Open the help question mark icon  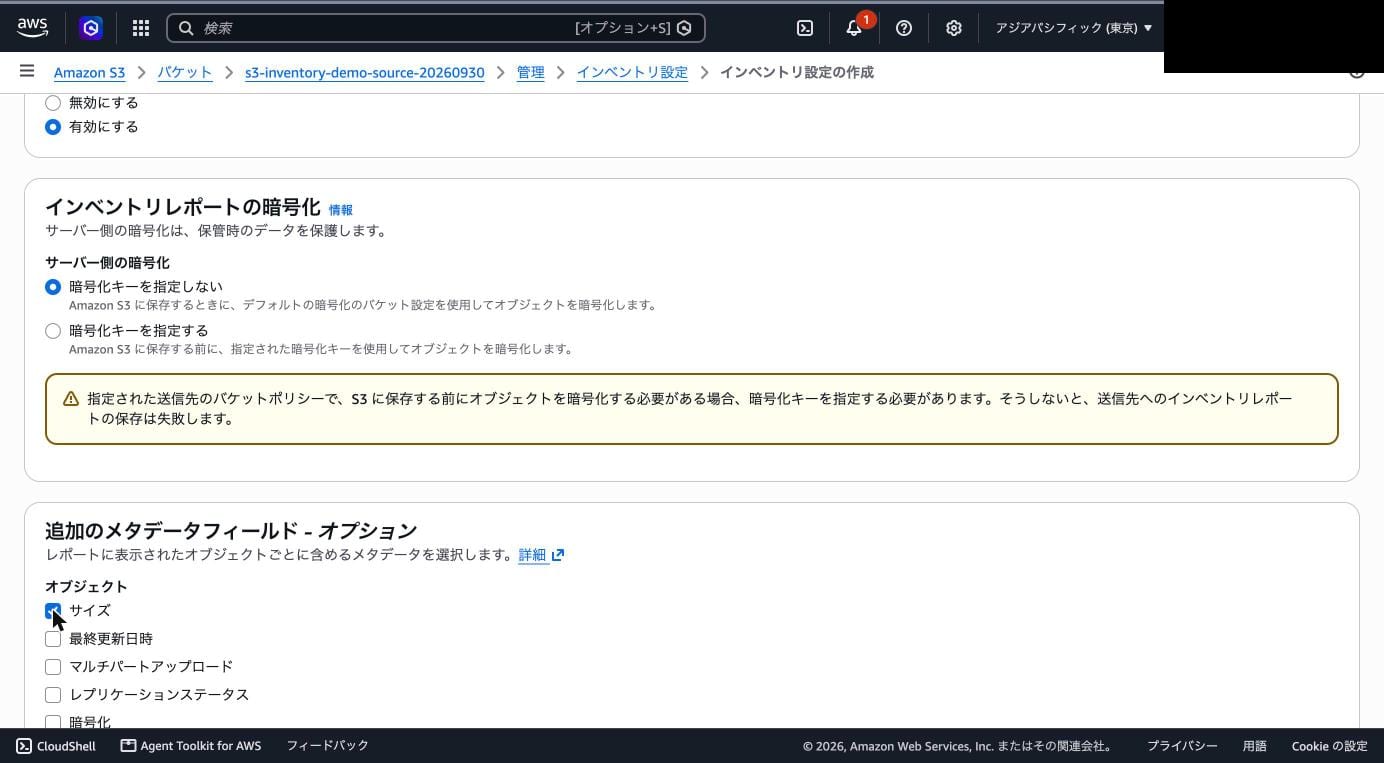[904, 28]
